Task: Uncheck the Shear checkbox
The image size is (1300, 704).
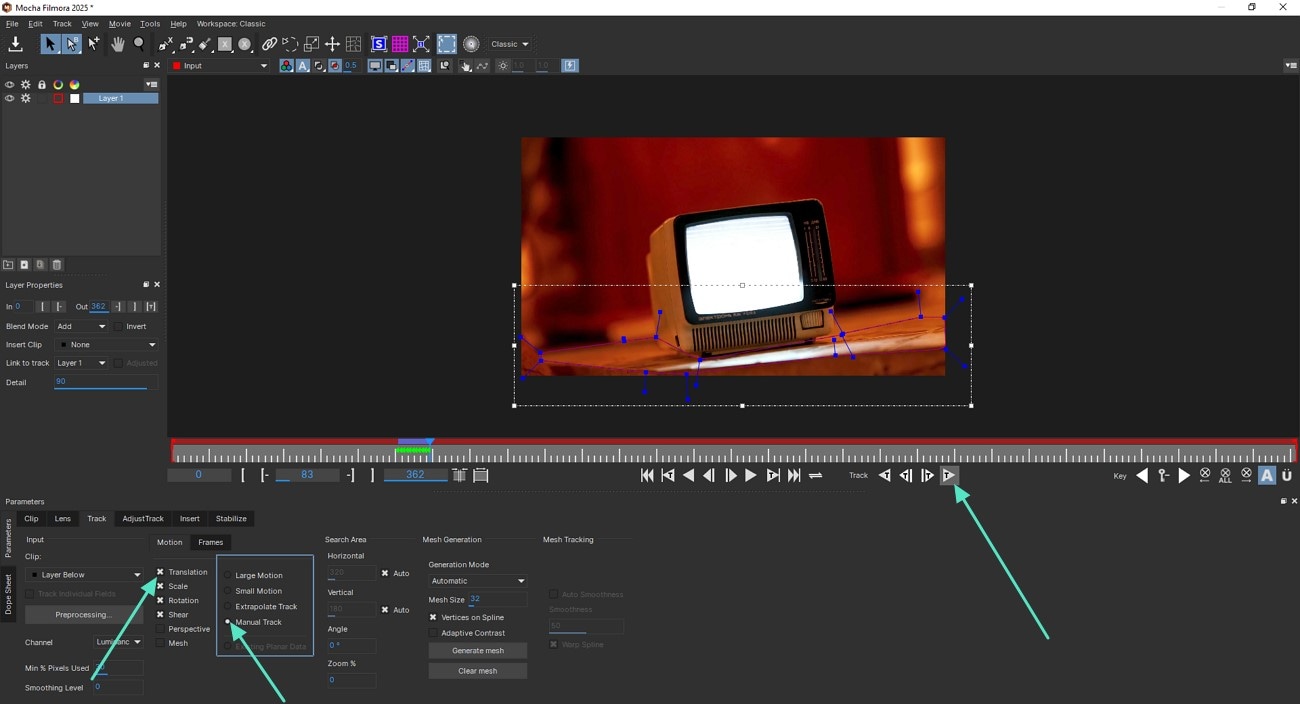Action: (x=160, y=615)
